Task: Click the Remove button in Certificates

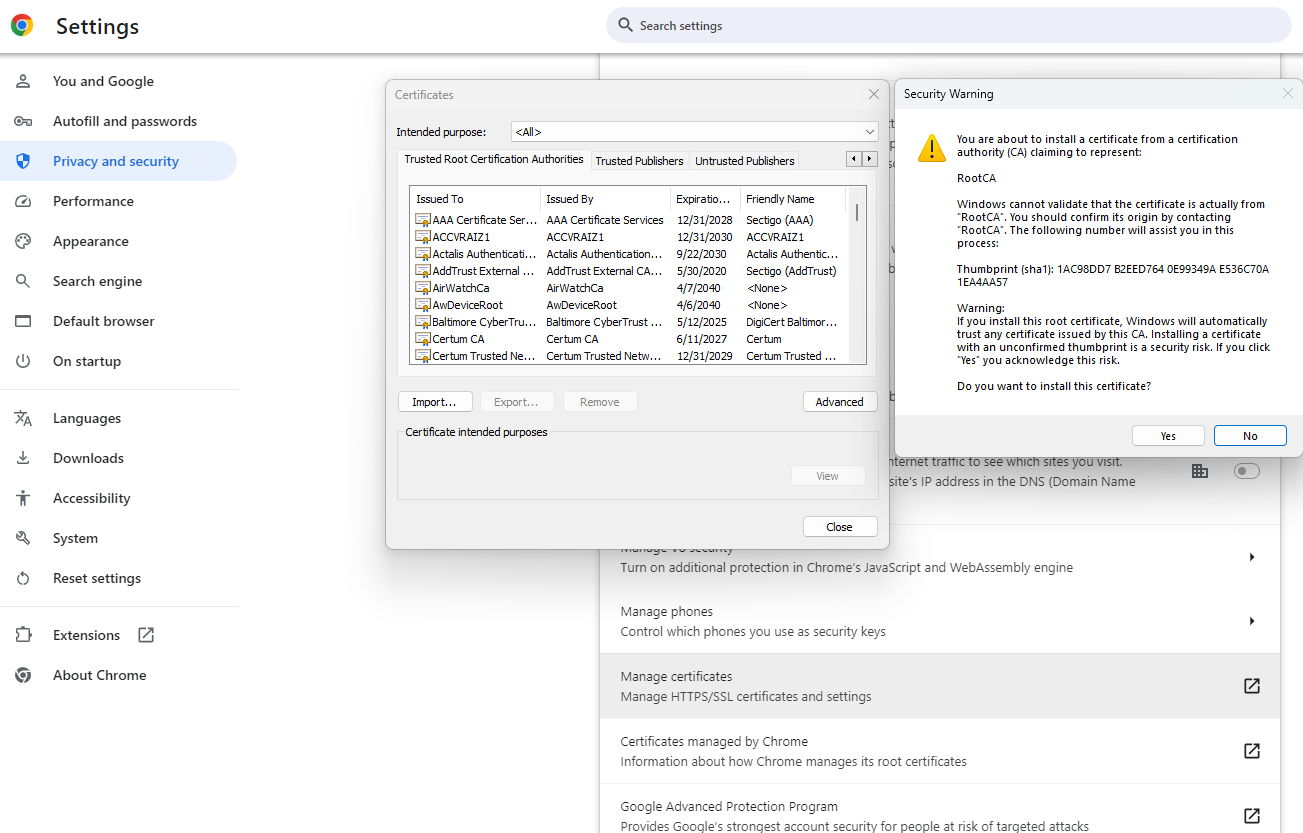Action: click(x=600, y=402)
